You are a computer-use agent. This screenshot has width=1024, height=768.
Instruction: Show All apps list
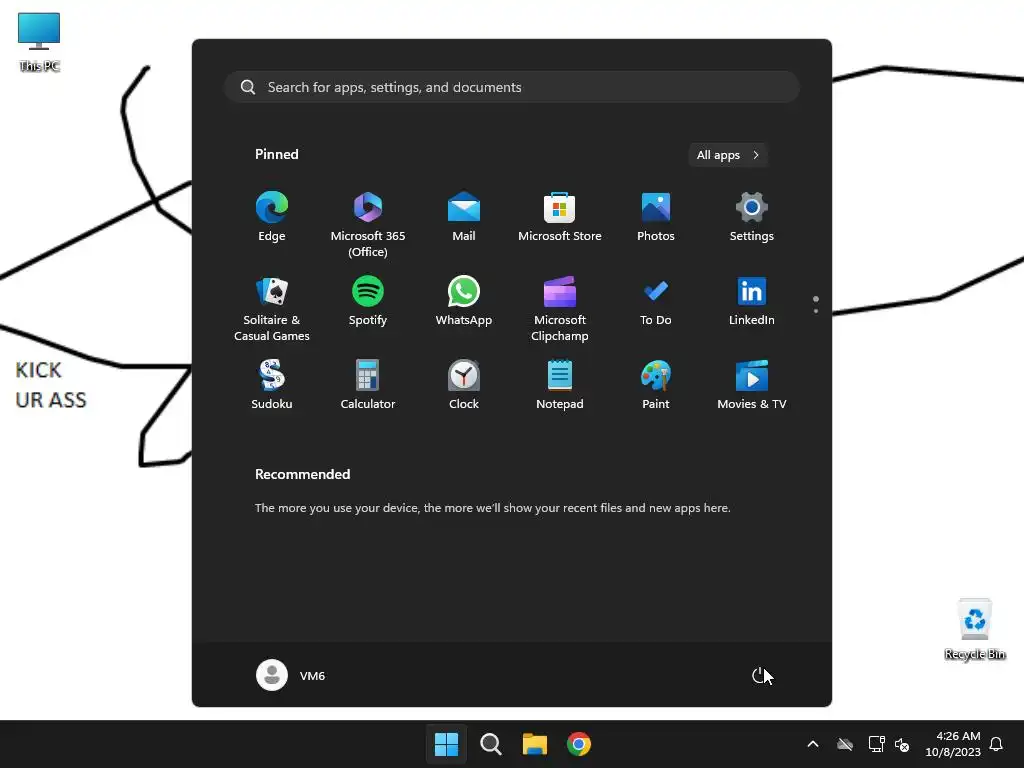pyautogui.click(x=728, y=155)
